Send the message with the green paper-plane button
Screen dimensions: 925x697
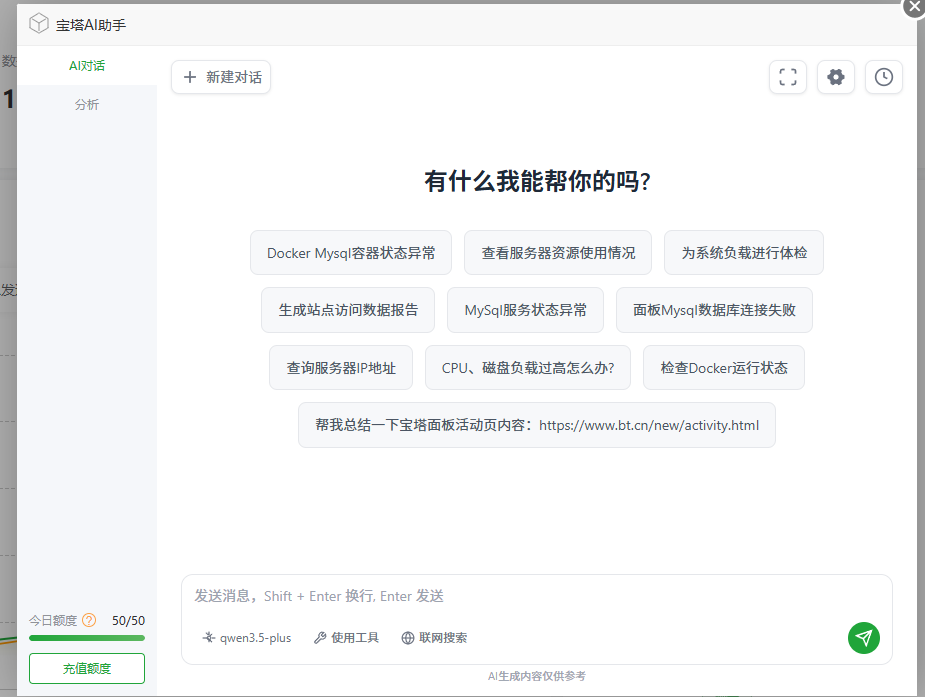(864, 638)
